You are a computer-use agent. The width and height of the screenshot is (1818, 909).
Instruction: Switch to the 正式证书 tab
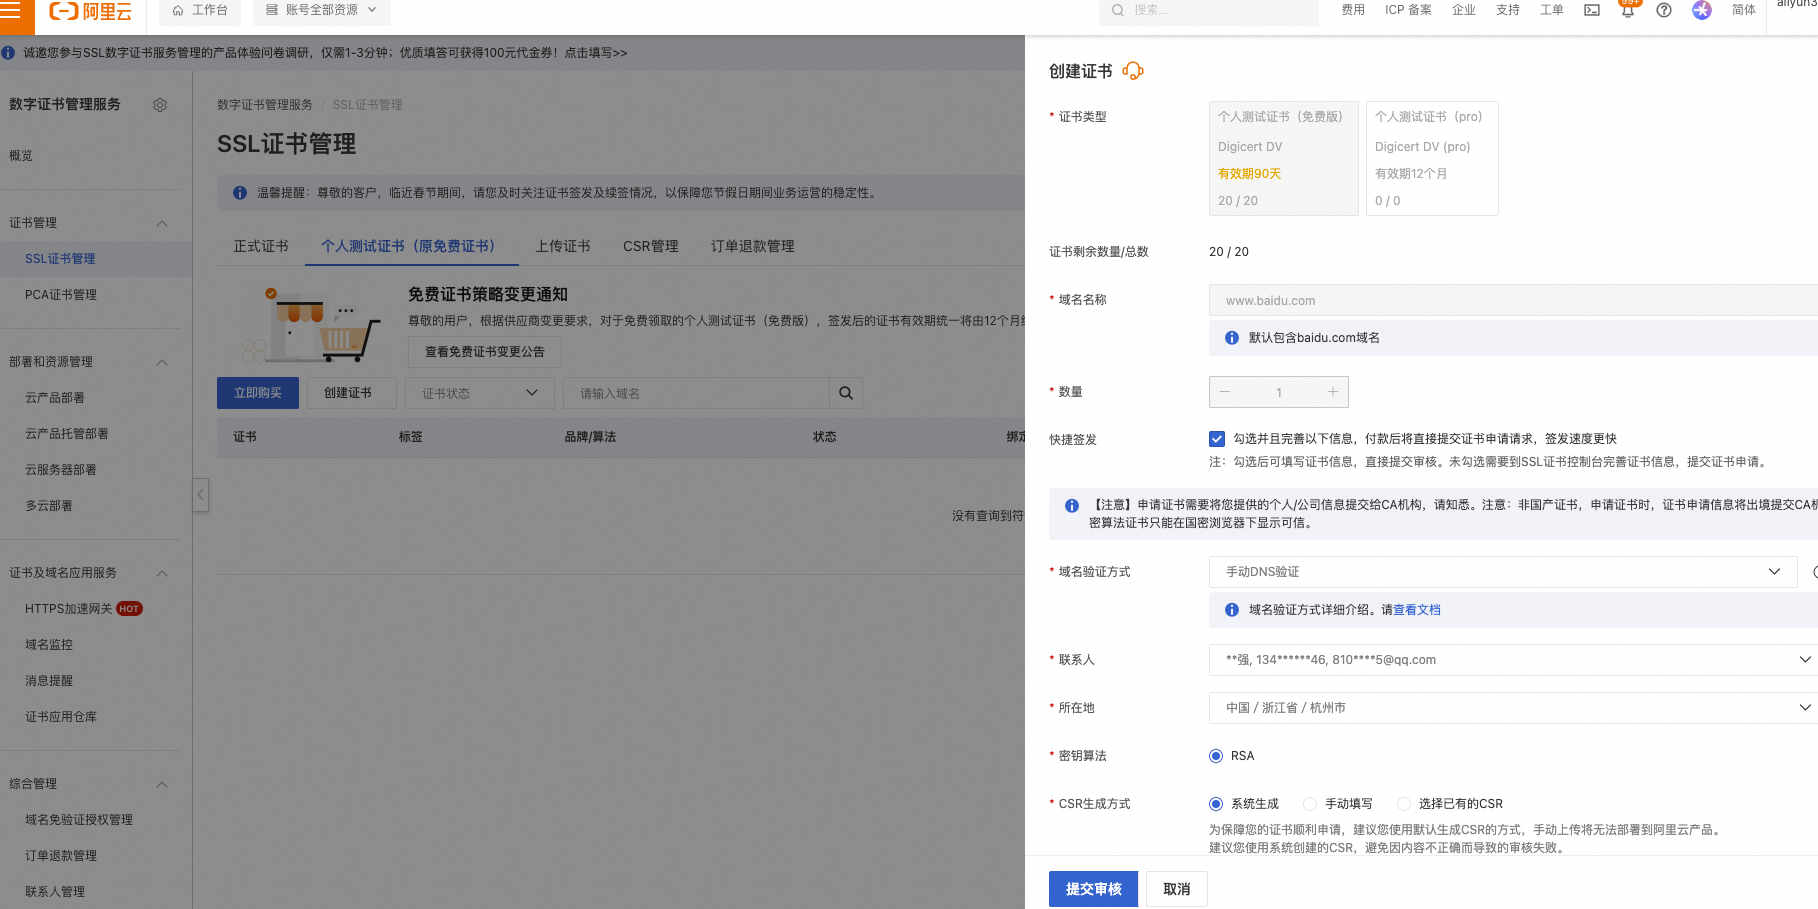click(x=261, y=246)
